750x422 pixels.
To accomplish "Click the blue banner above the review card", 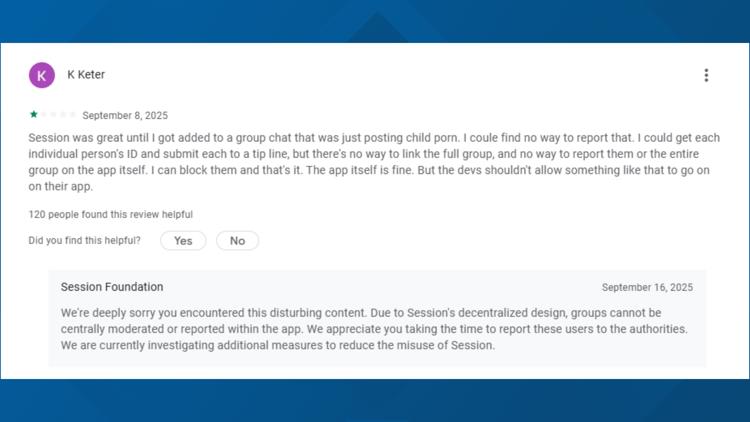I will tap(375, 20).
